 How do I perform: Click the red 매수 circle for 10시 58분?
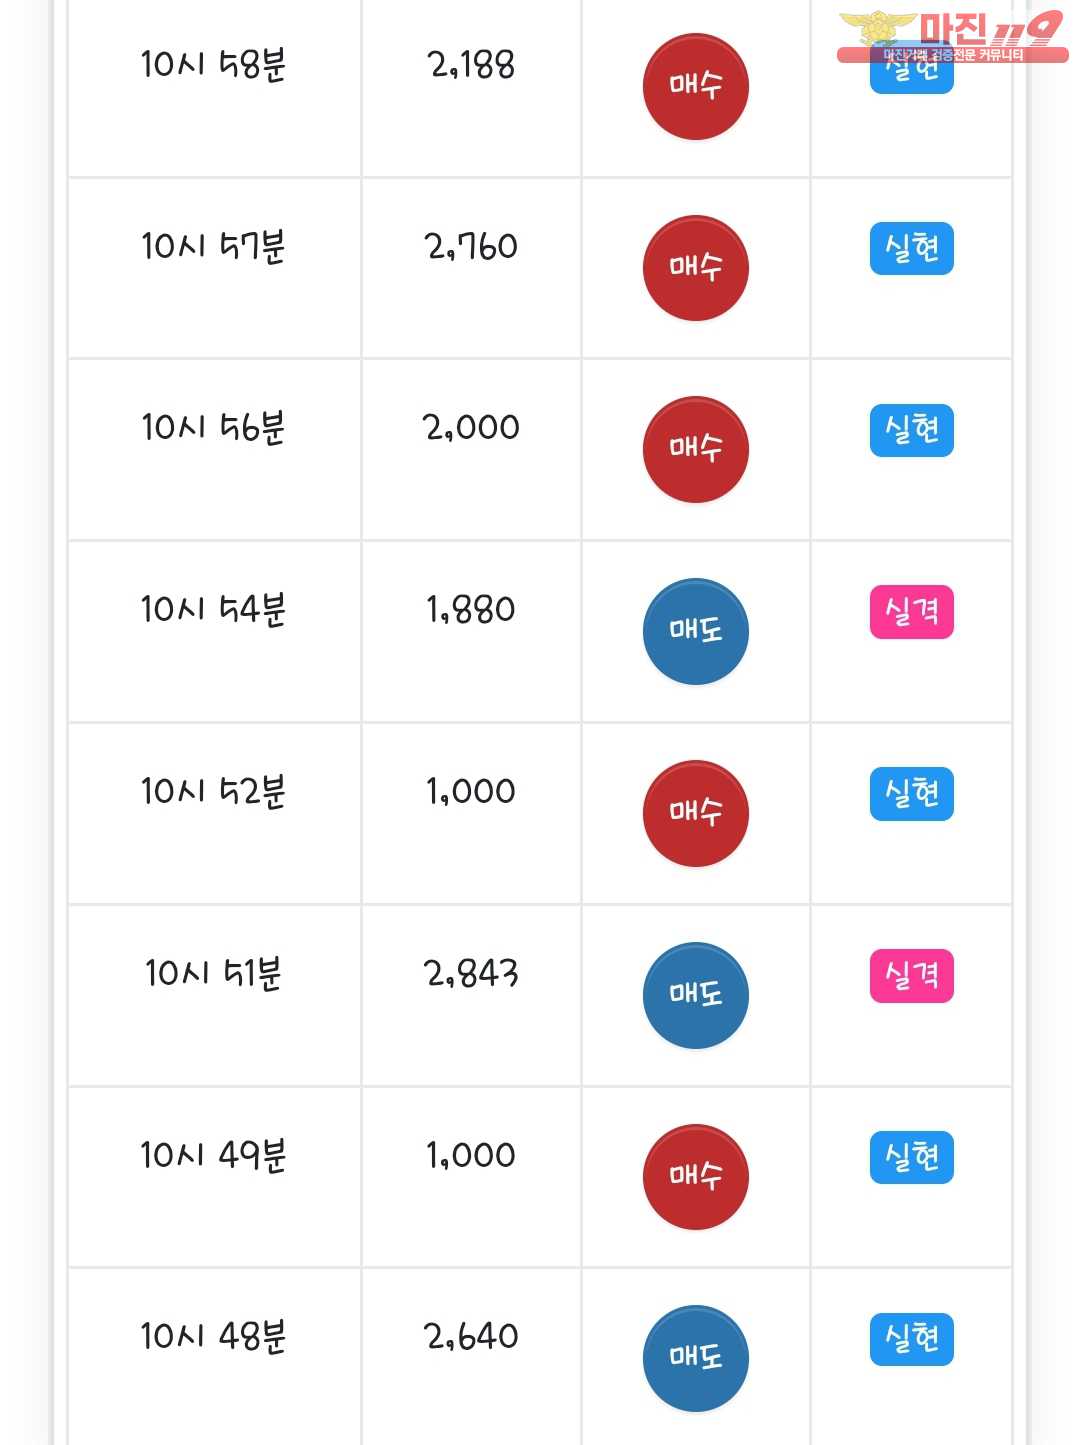point(695,86)
